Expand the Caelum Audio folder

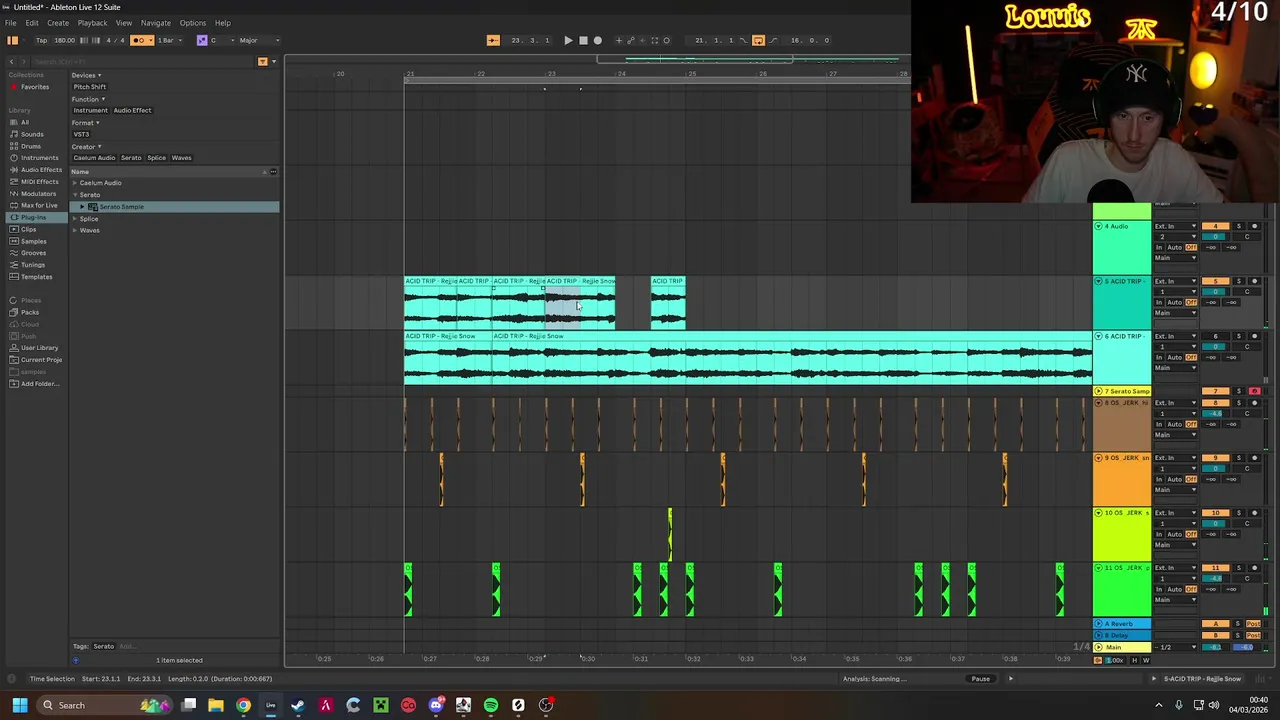(74, 183)
